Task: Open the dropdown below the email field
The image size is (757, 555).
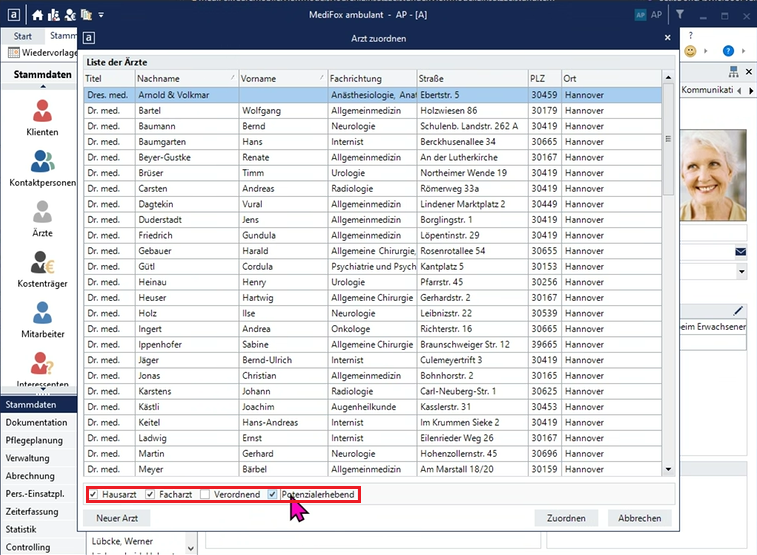Action: (x=741, y=271)
